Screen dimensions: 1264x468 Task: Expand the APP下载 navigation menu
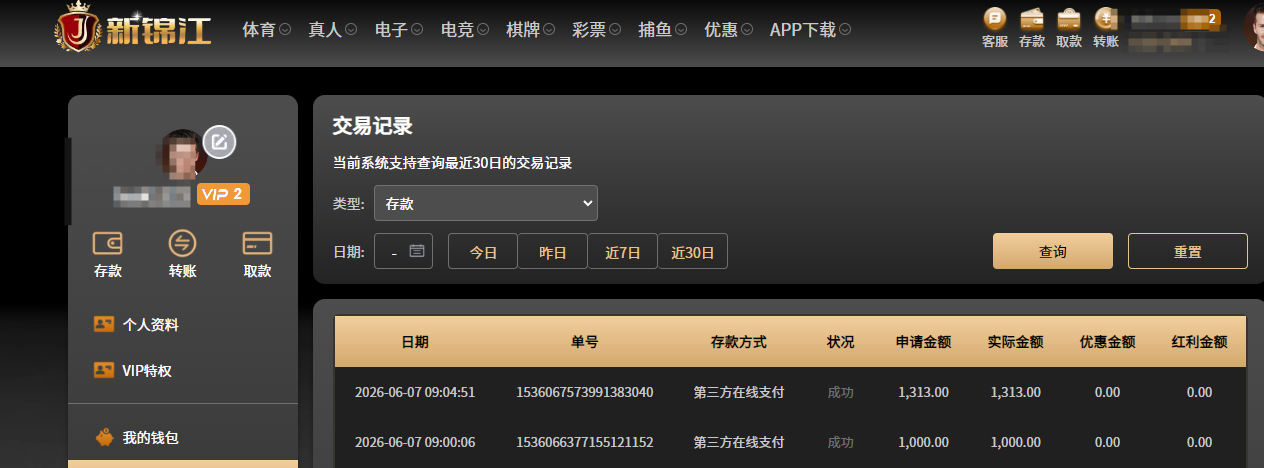(x=810, y=30)
